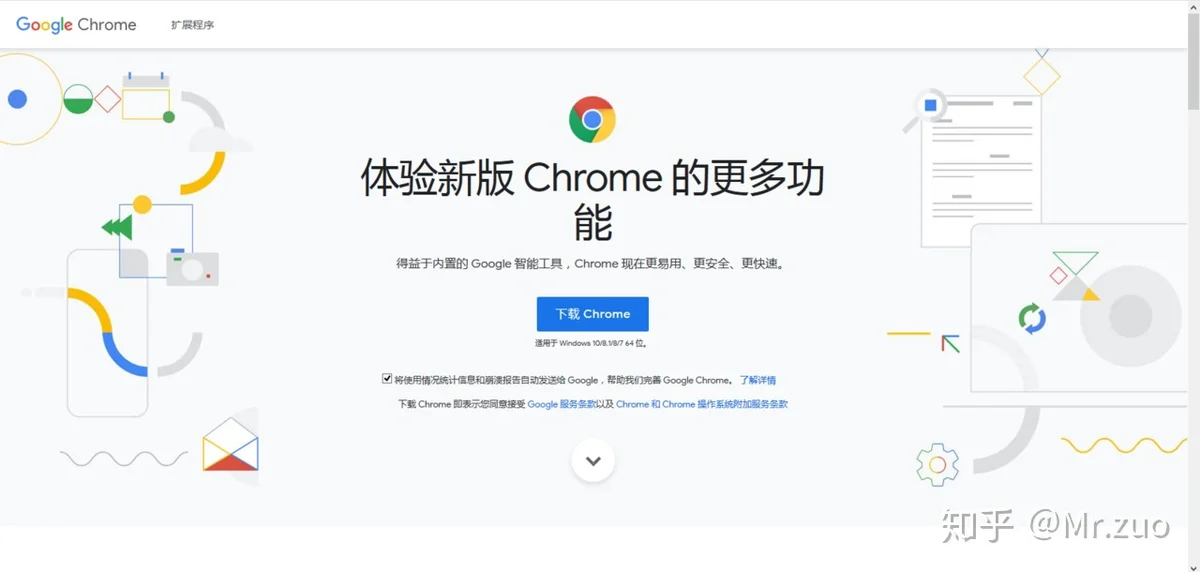1200x572 pixels.
Task: Uncheck the usage statistics reporting checkbox
Action: [387, 379]
